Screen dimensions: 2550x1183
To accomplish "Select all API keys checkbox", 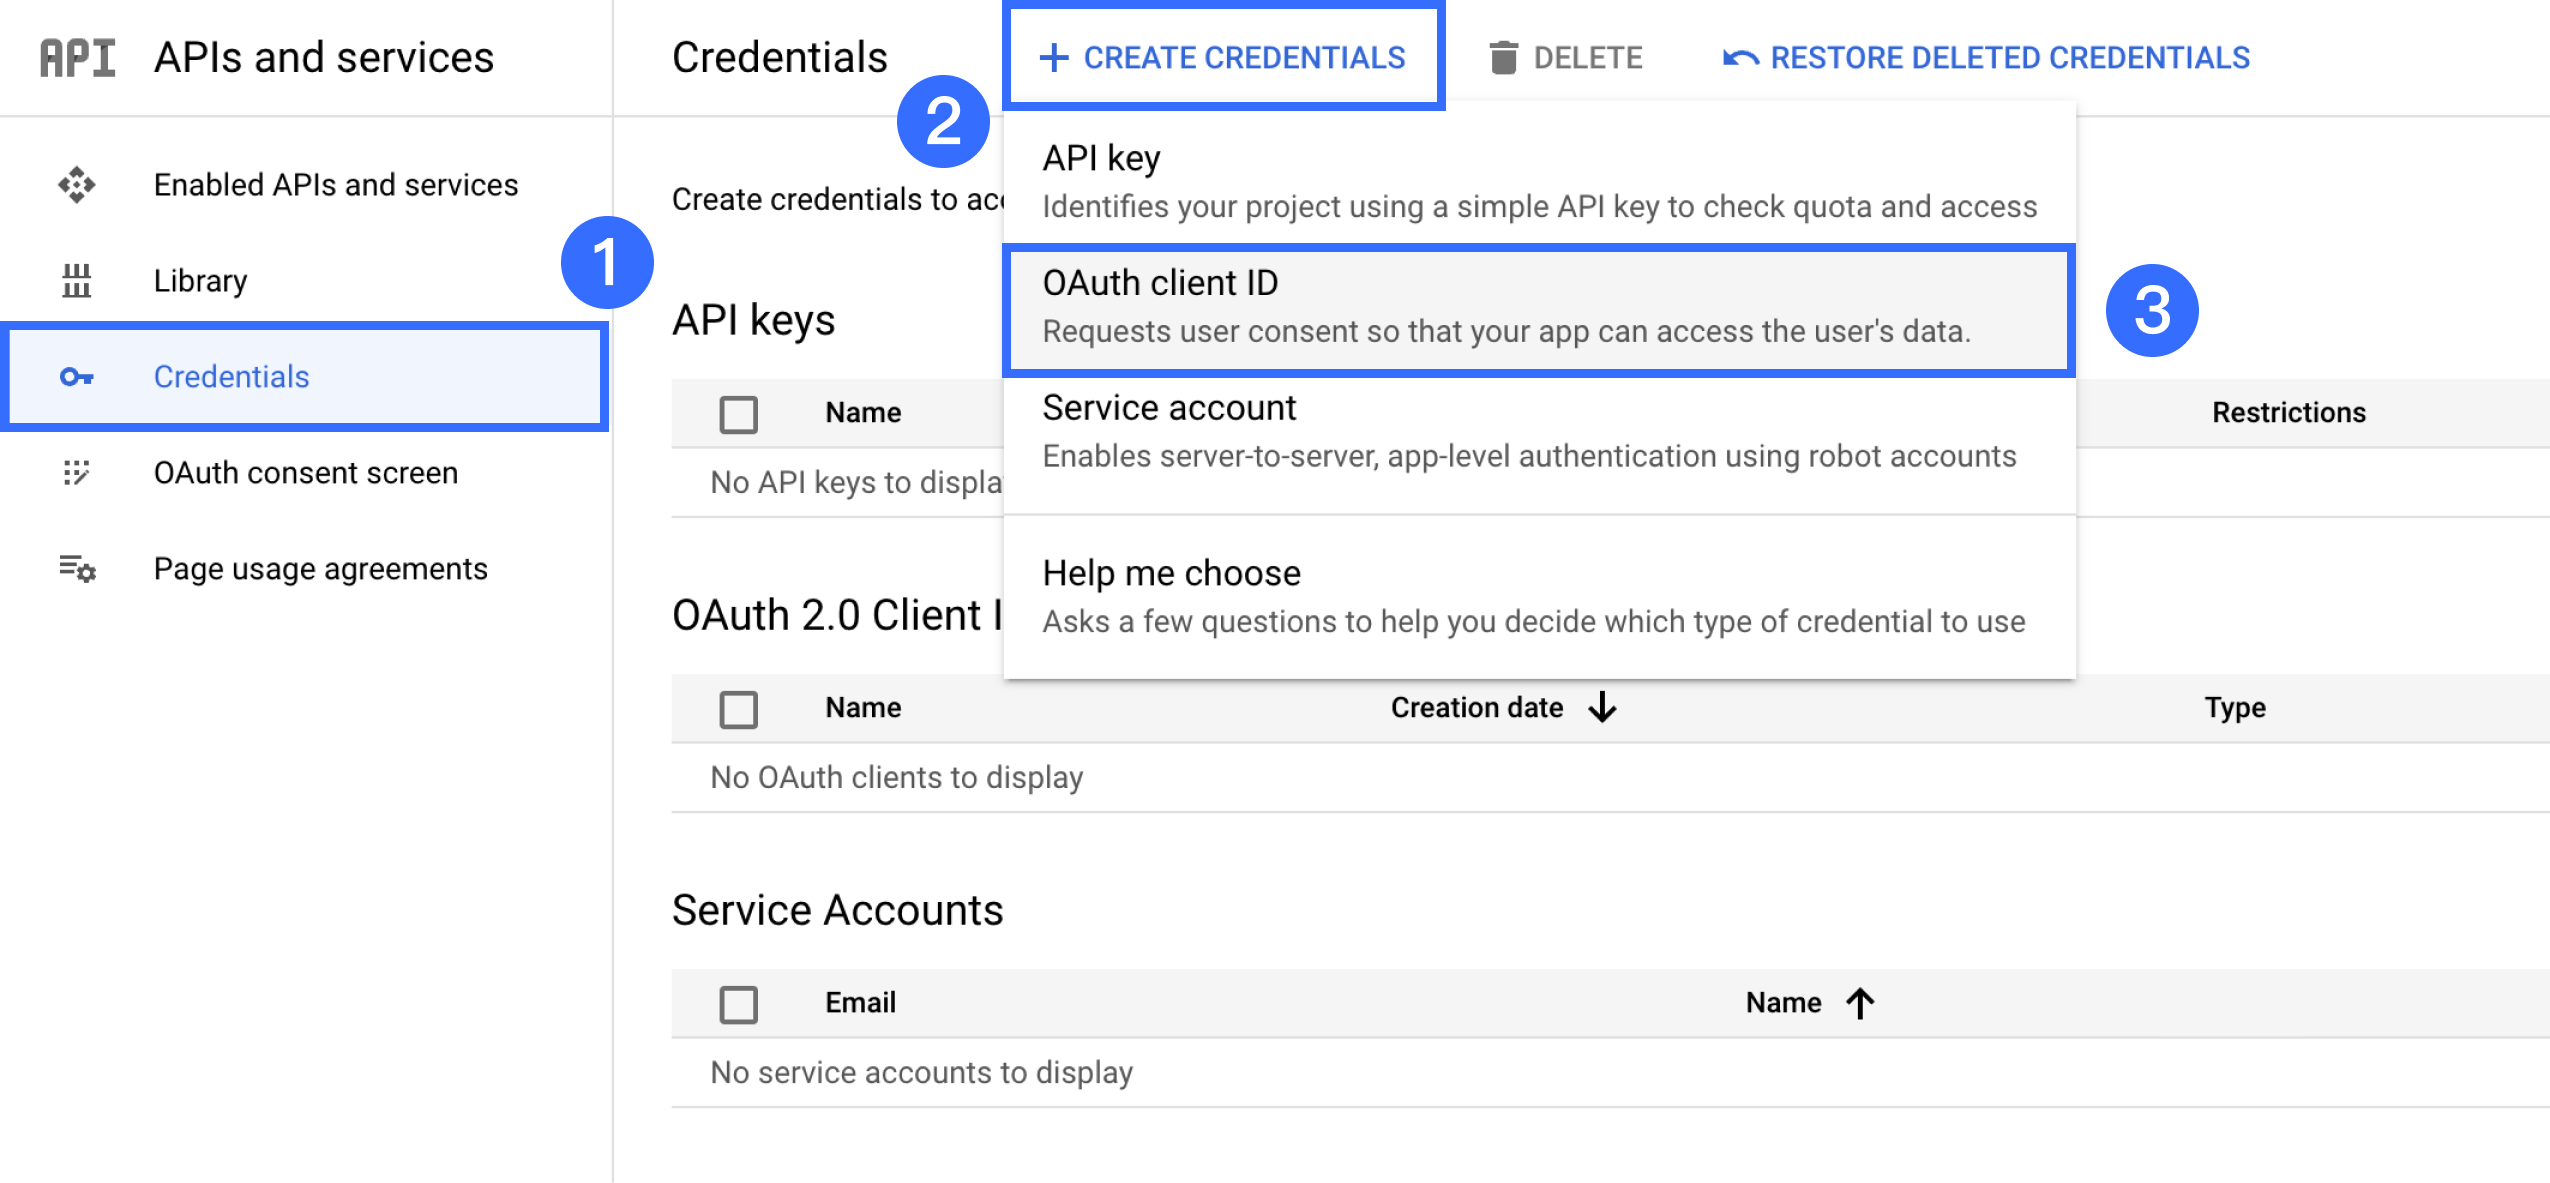I will click(x=739, y=414).
